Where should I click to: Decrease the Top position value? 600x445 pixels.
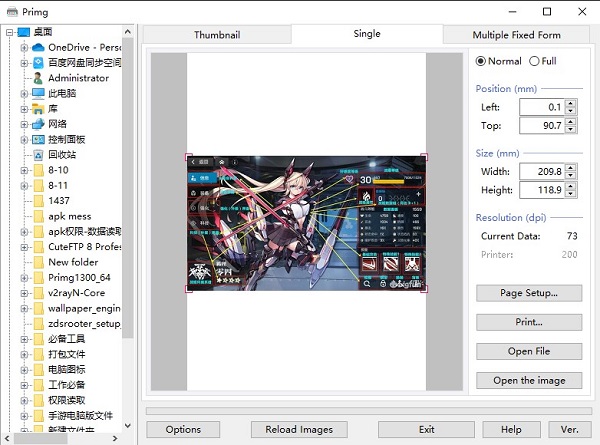[x=571, y=129]
